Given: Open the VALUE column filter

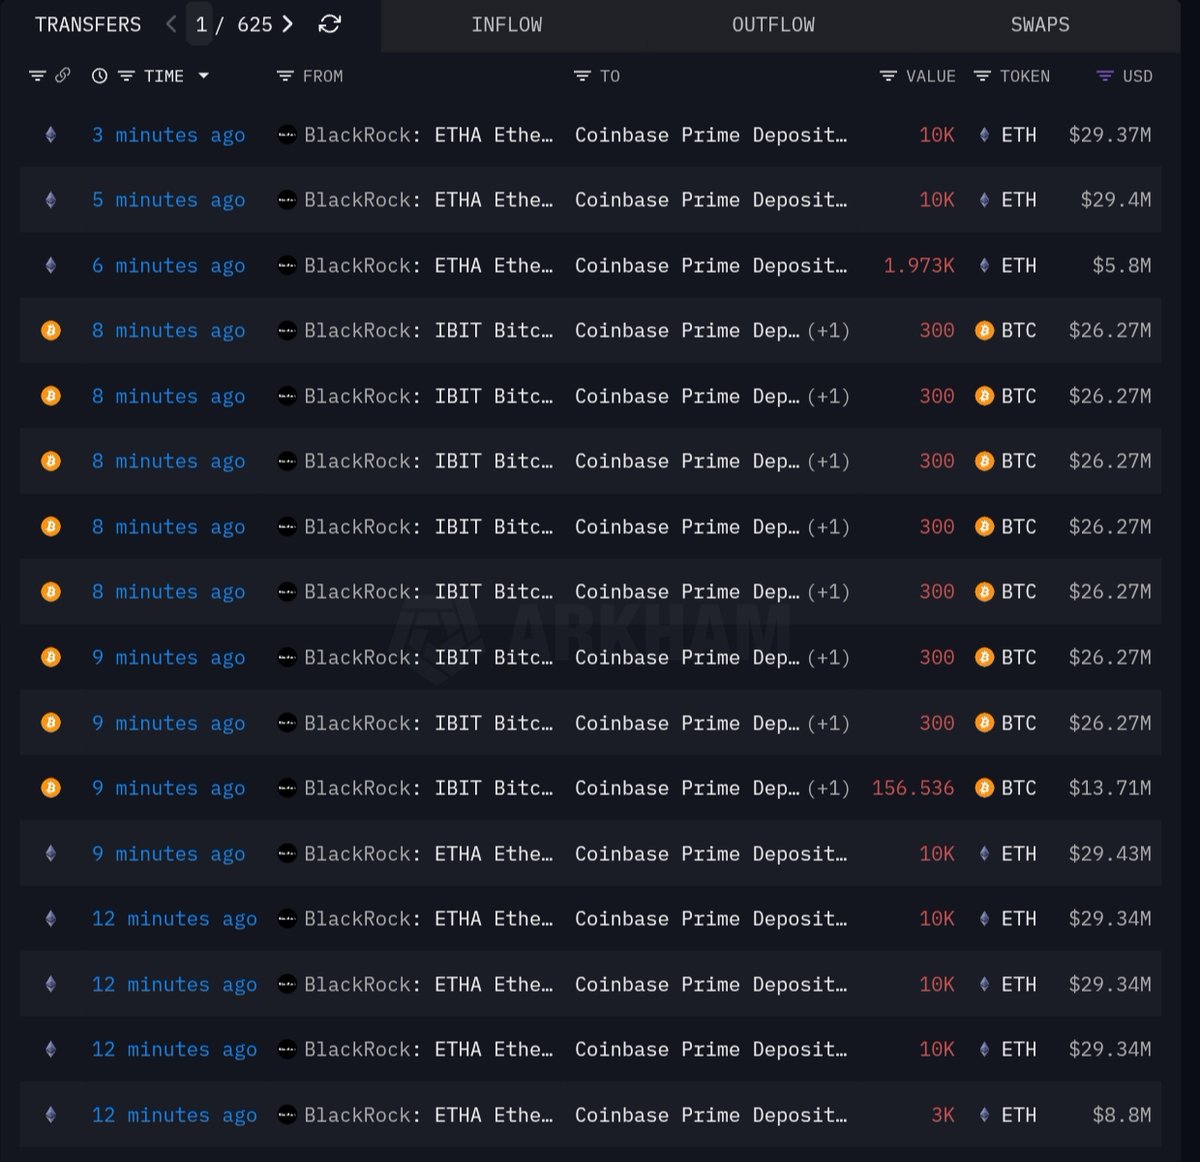Looking at the screenshot, I should (x=888, y=76).
